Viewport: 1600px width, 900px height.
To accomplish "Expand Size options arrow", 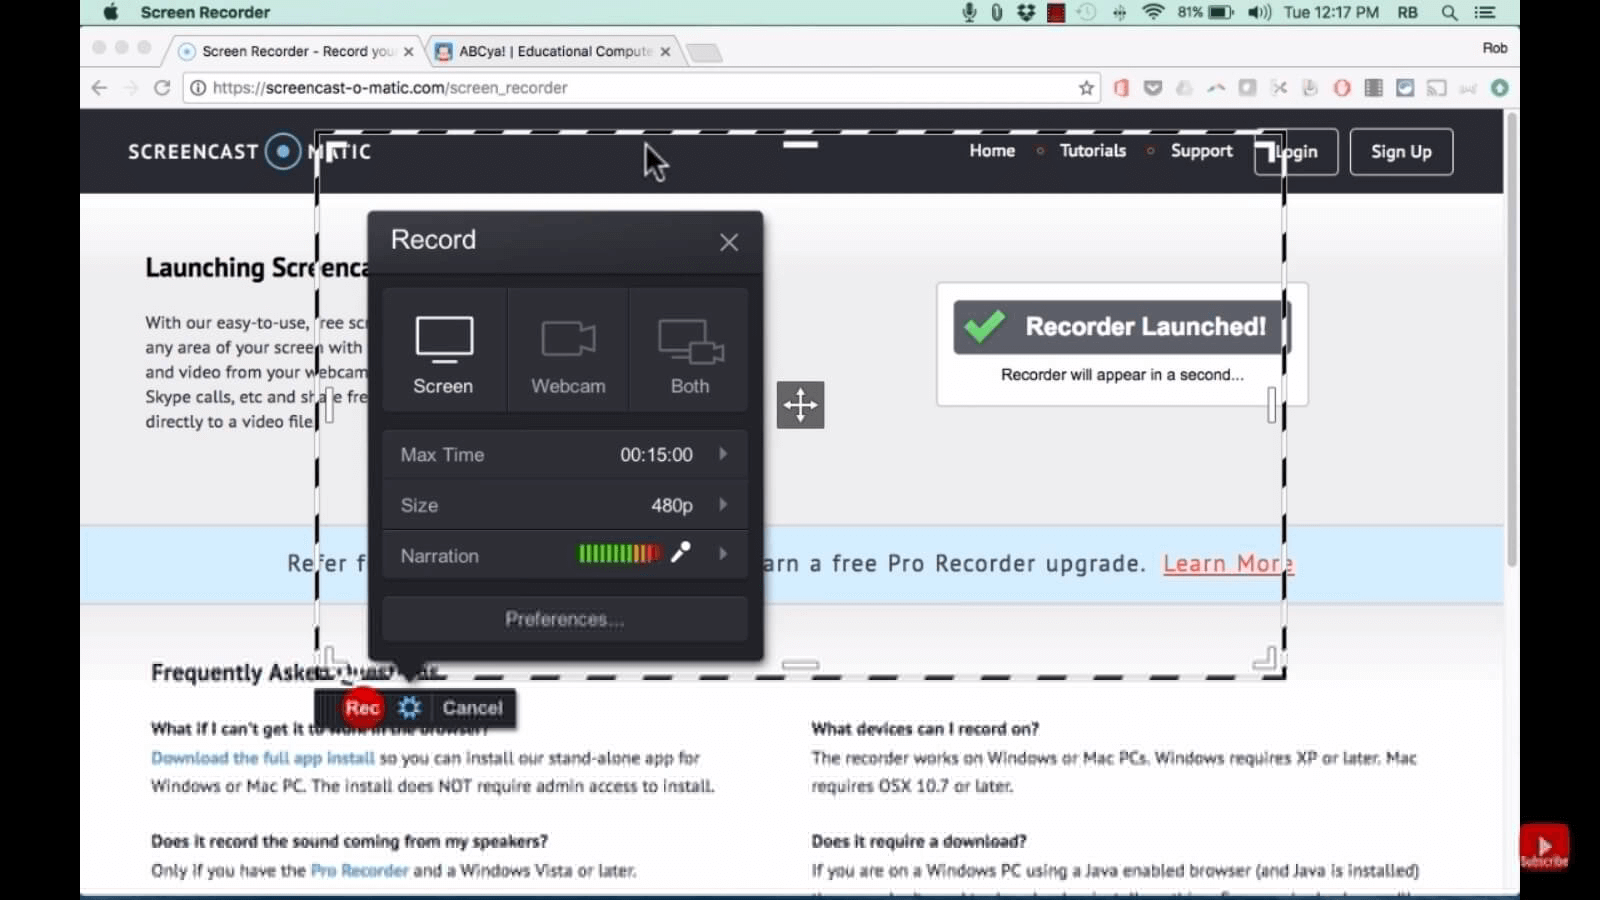I will tap(723, 505).
